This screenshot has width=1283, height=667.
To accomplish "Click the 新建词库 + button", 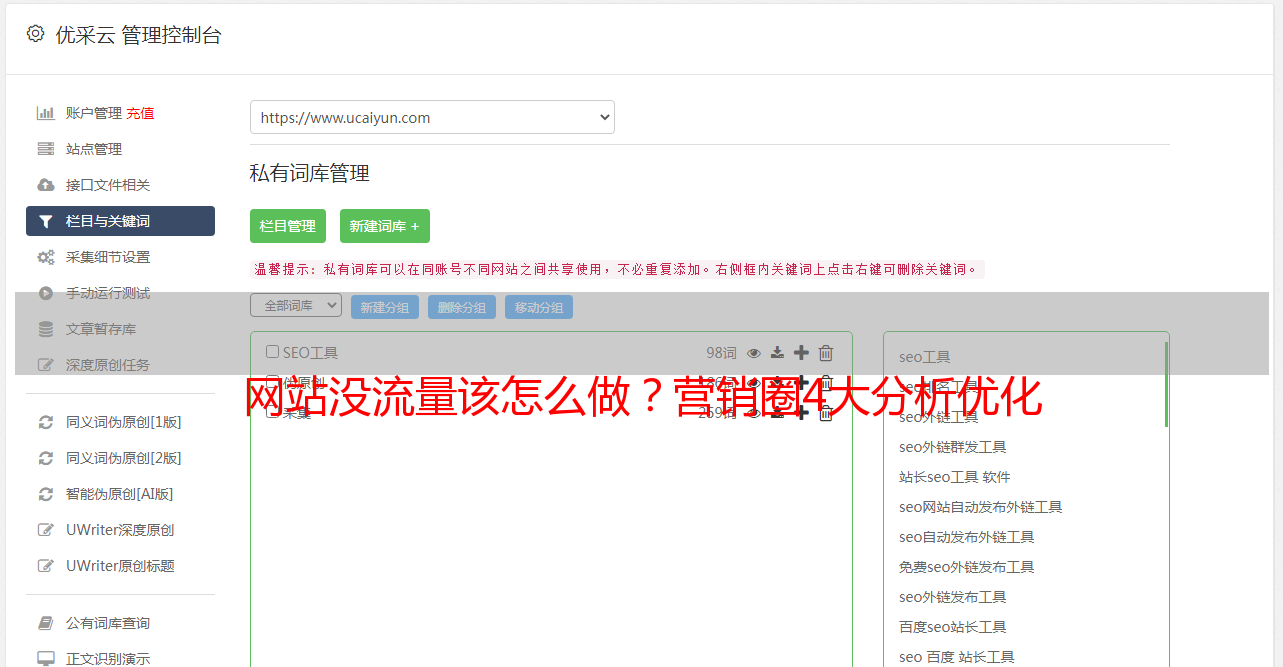I will click(x=385, y=226).
